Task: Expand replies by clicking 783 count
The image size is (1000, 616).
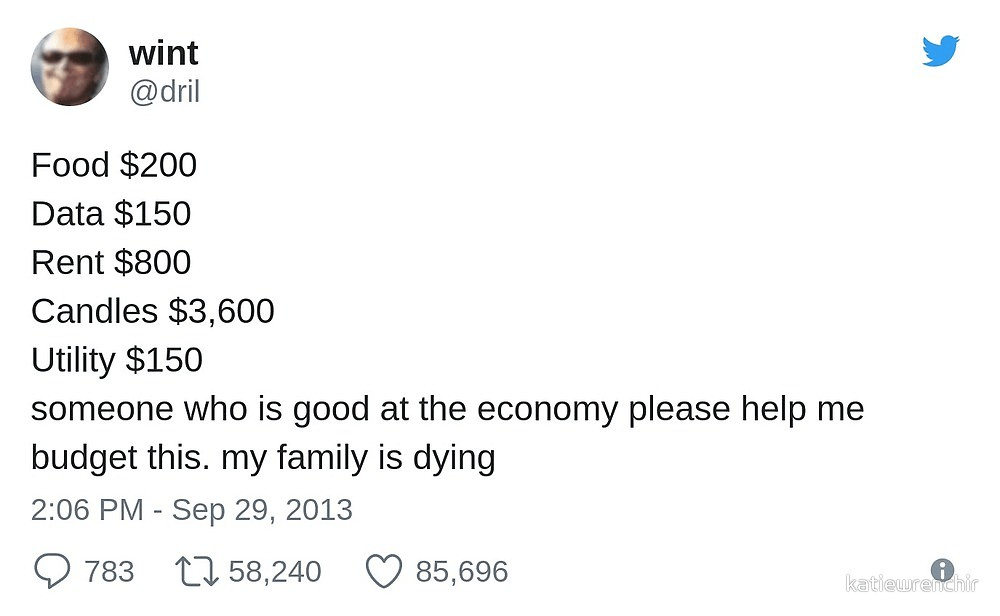Action: pyautogui.click(x=110, y=571)
